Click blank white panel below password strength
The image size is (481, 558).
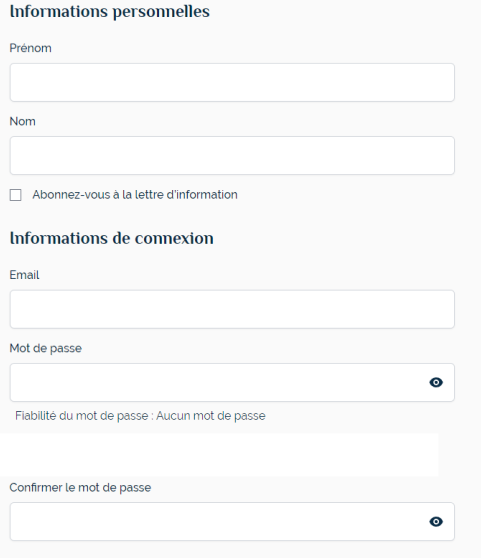[x=219, y=455]
